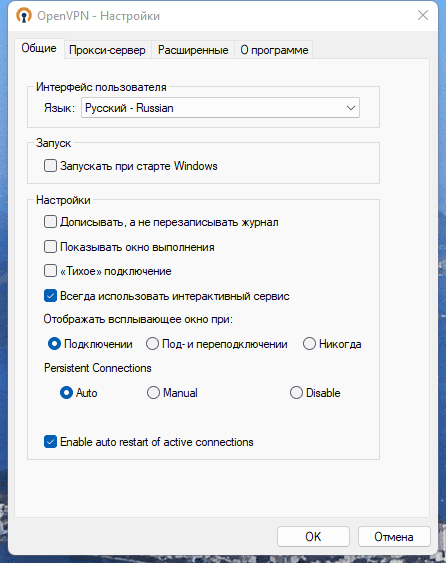Switch to the Общие tab
Image resolution: width=446 pixels, height=563 pixels.
(39, 48)
